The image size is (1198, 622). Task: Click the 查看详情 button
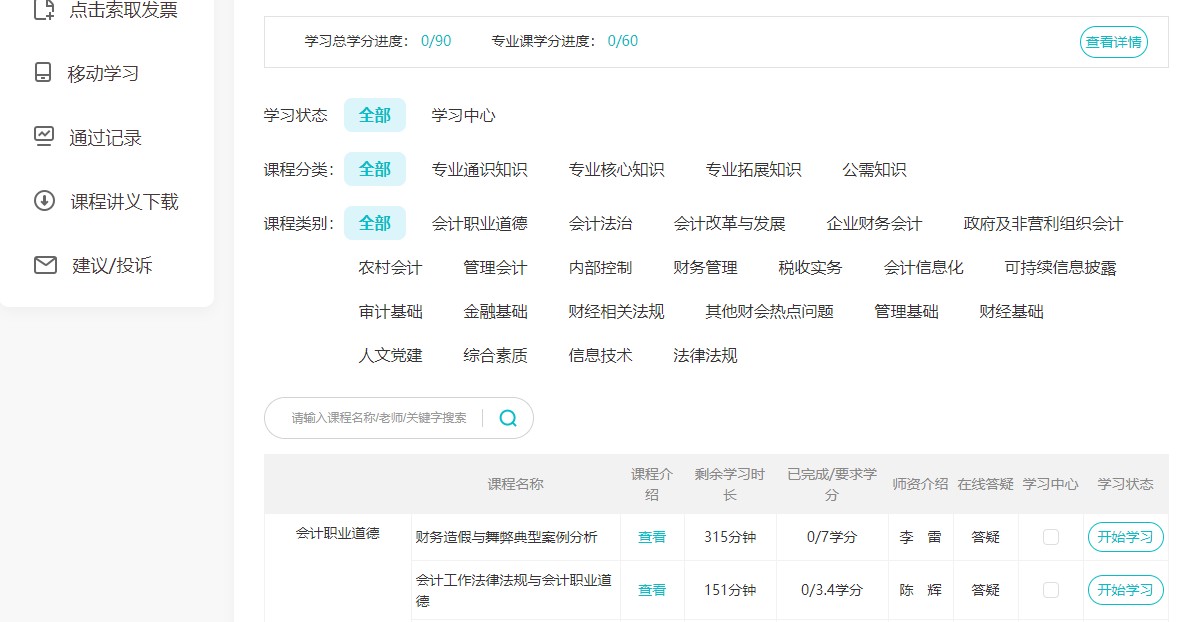click(x=1113, y=42)
